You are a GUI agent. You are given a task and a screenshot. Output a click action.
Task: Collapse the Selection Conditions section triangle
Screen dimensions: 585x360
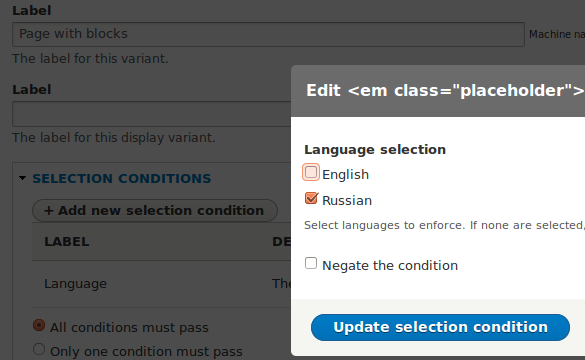tap(22, 178)
